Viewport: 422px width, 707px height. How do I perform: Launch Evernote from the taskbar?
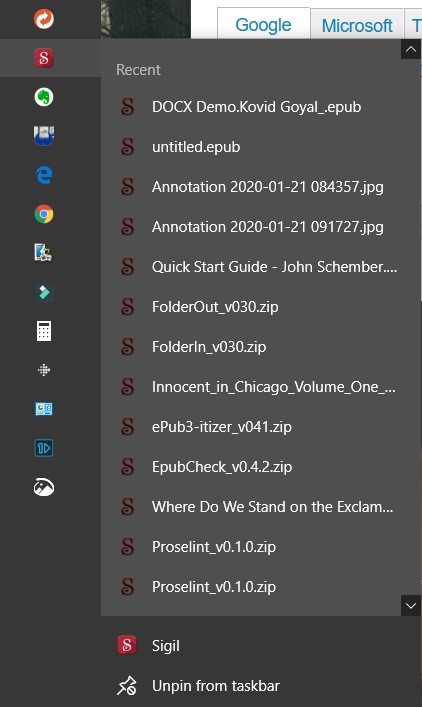(x=44, y=97)
